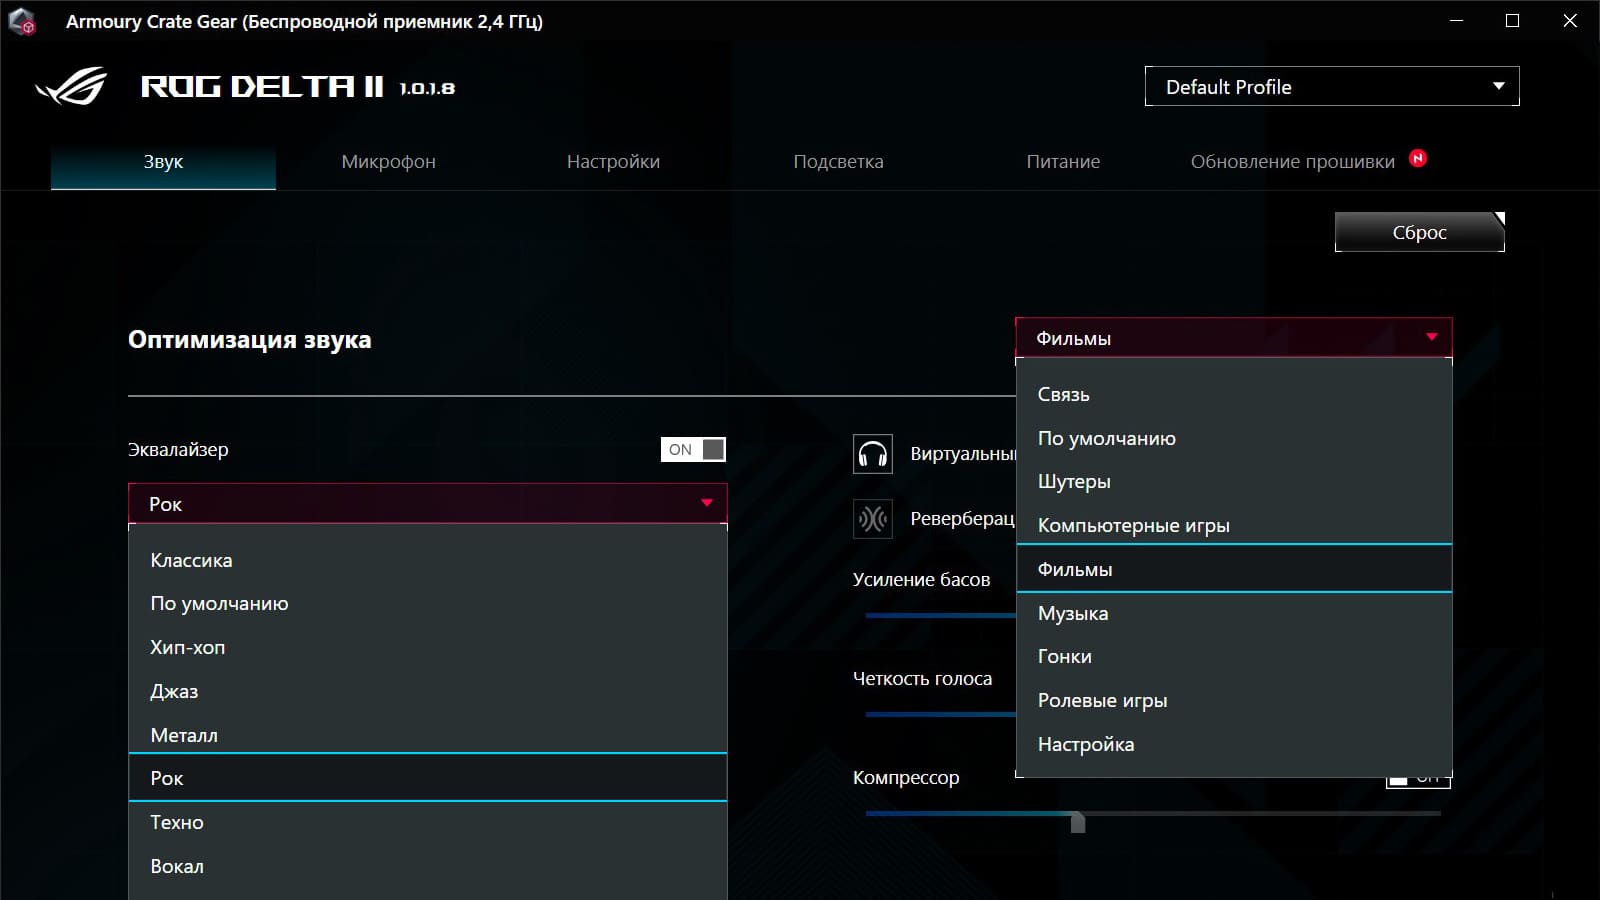Click the red notification badge on firmware update
The width and height of the screenshot is (1600, 900).
tap(1418, 158)
